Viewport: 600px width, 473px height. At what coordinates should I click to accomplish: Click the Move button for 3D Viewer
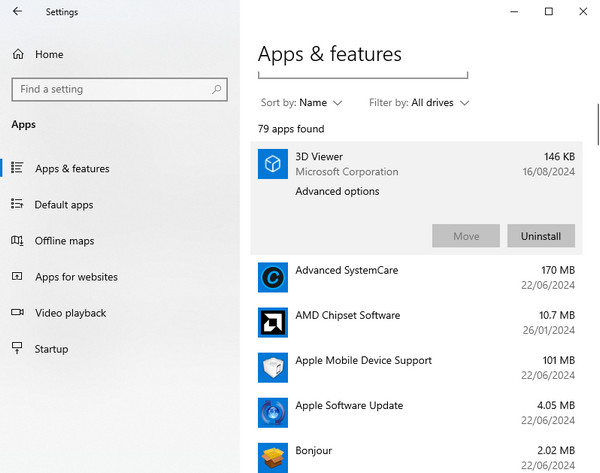point(466,236)
